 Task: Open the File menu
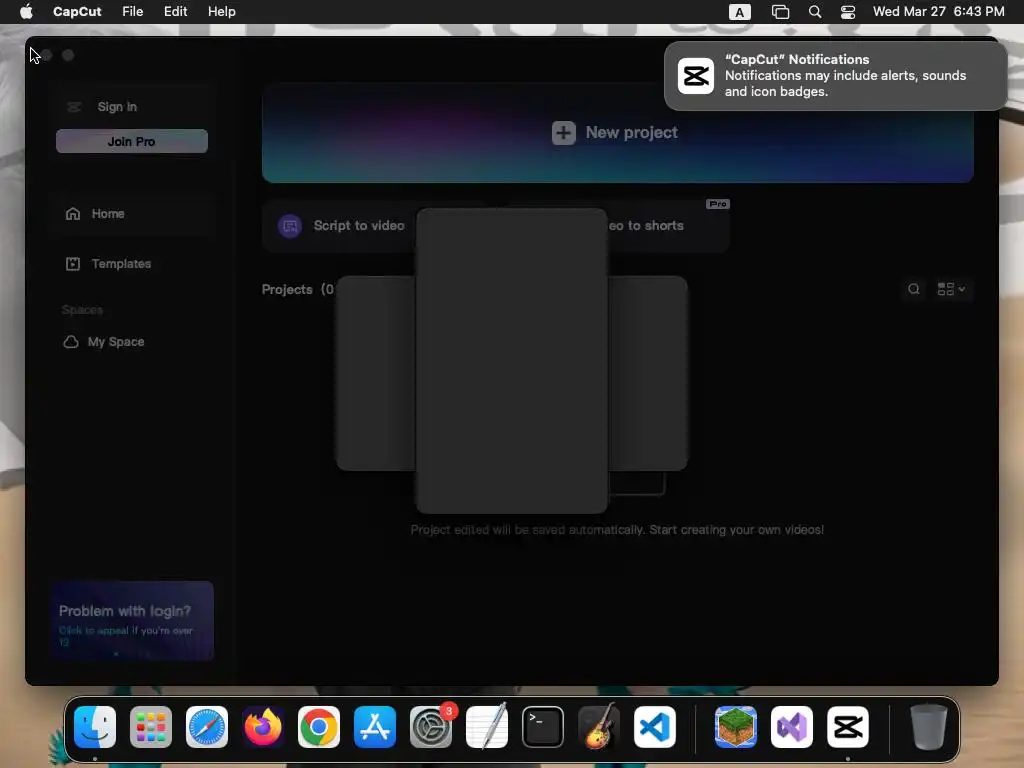click(x=133, y=12)
